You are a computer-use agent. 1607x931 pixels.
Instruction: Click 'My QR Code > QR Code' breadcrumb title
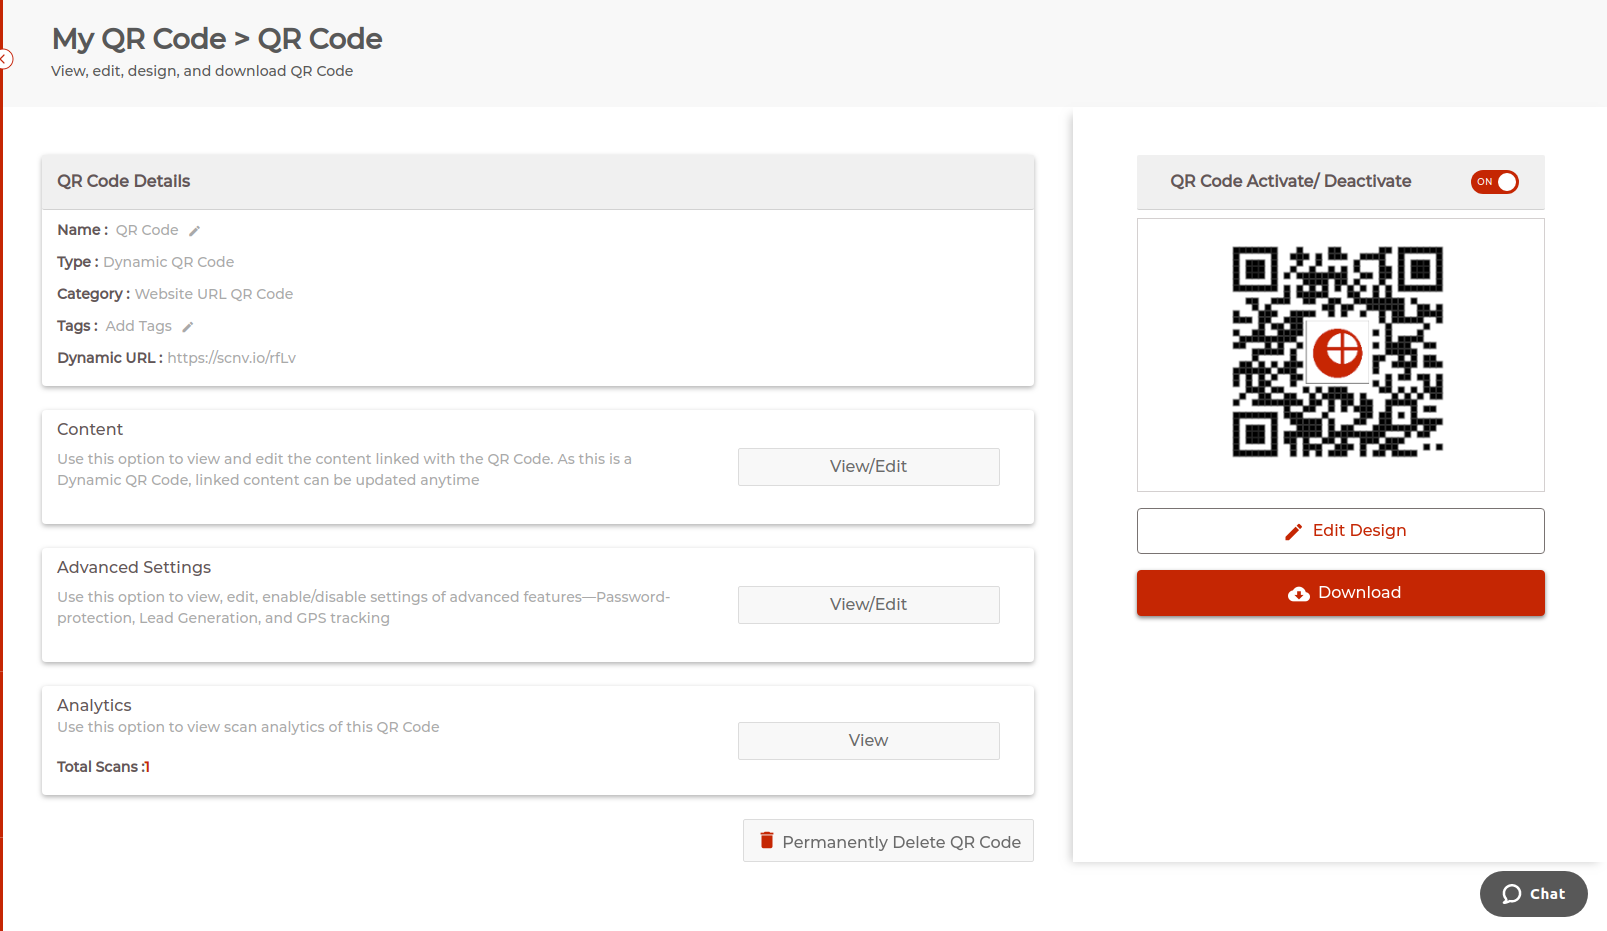click(x=217, y=39)
